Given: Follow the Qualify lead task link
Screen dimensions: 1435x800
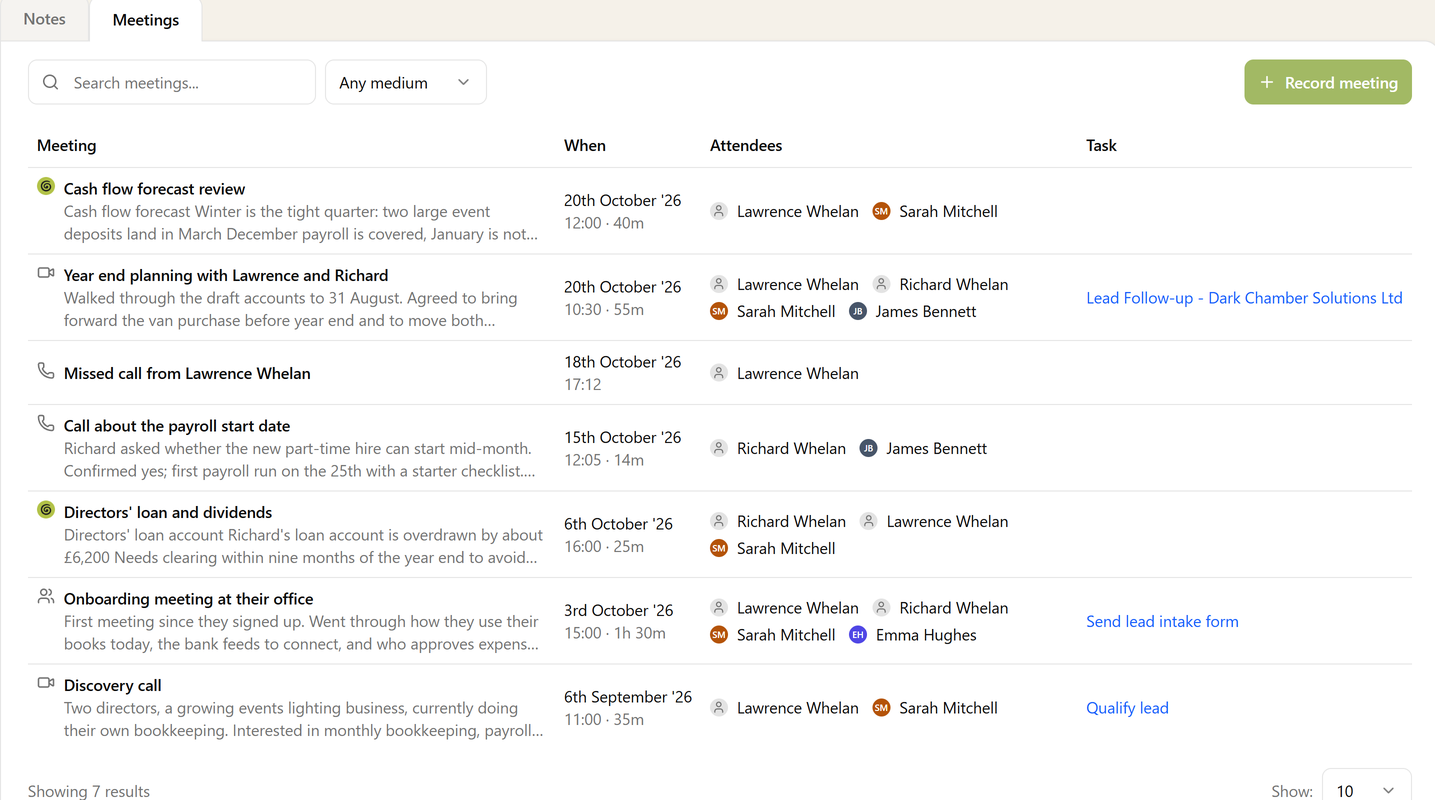Looking at the screenshot, I should 1127,708.
